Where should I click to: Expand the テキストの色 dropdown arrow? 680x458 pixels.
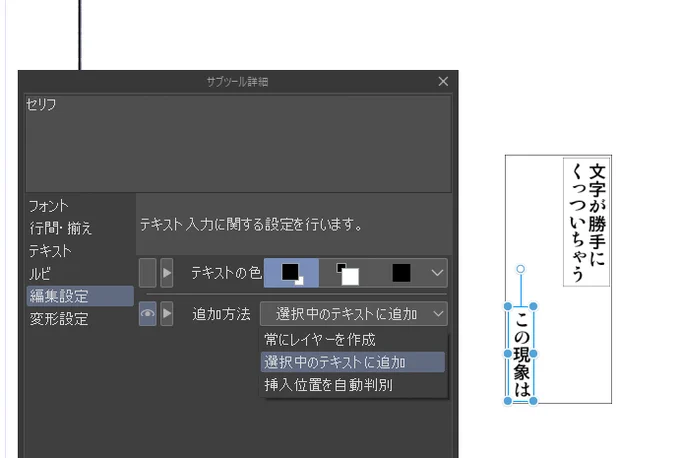point(437,273)
